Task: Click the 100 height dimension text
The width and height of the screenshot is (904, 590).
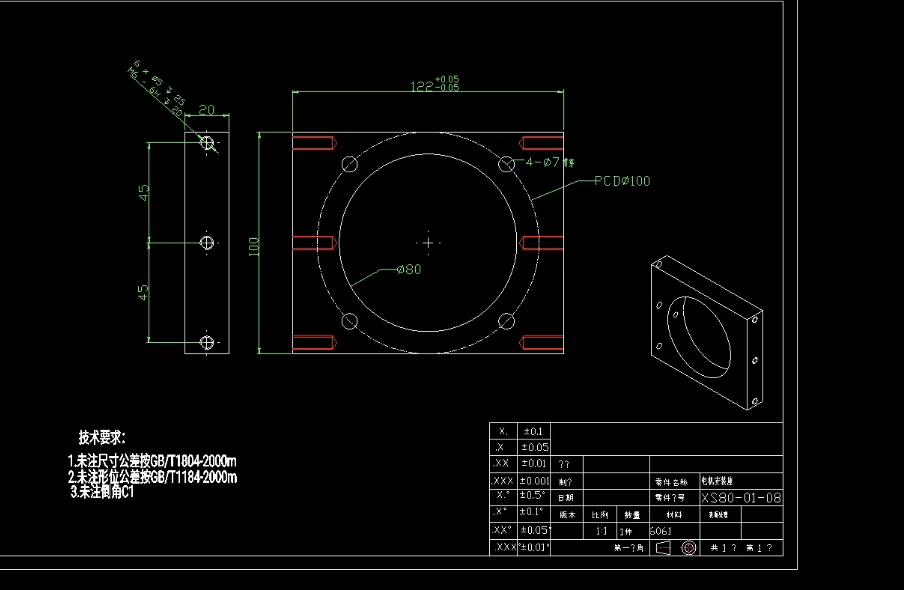Action: click(x=254, y=244)
